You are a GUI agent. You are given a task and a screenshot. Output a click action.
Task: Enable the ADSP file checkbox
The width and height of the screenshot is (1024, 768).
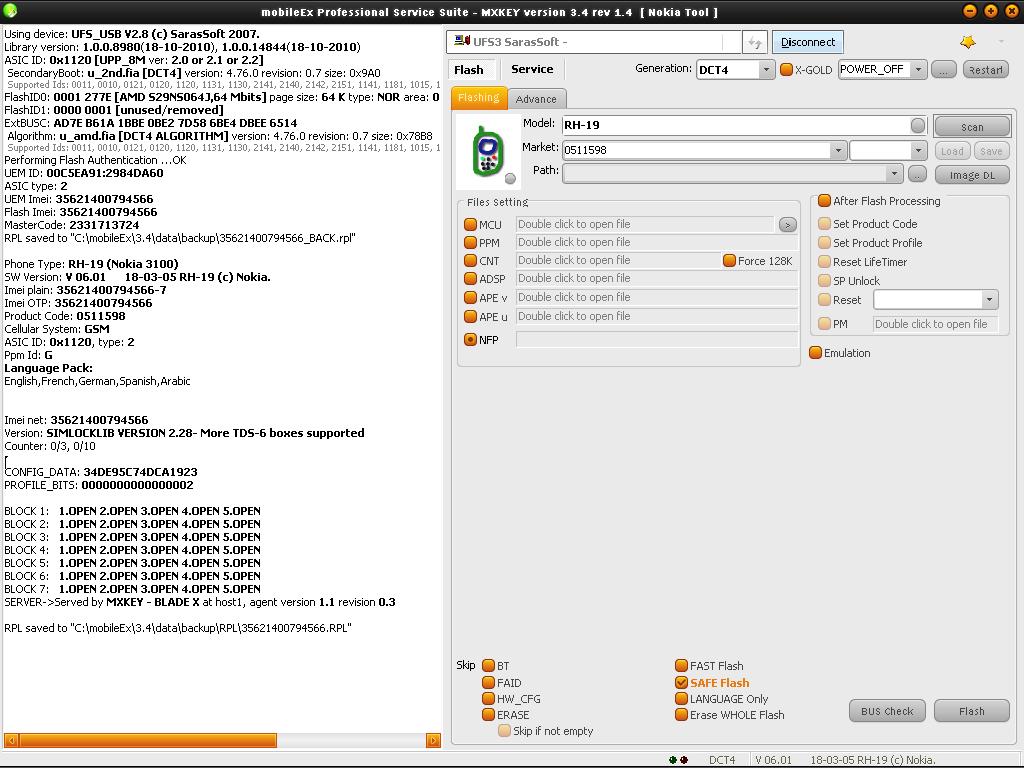point(470,279)
